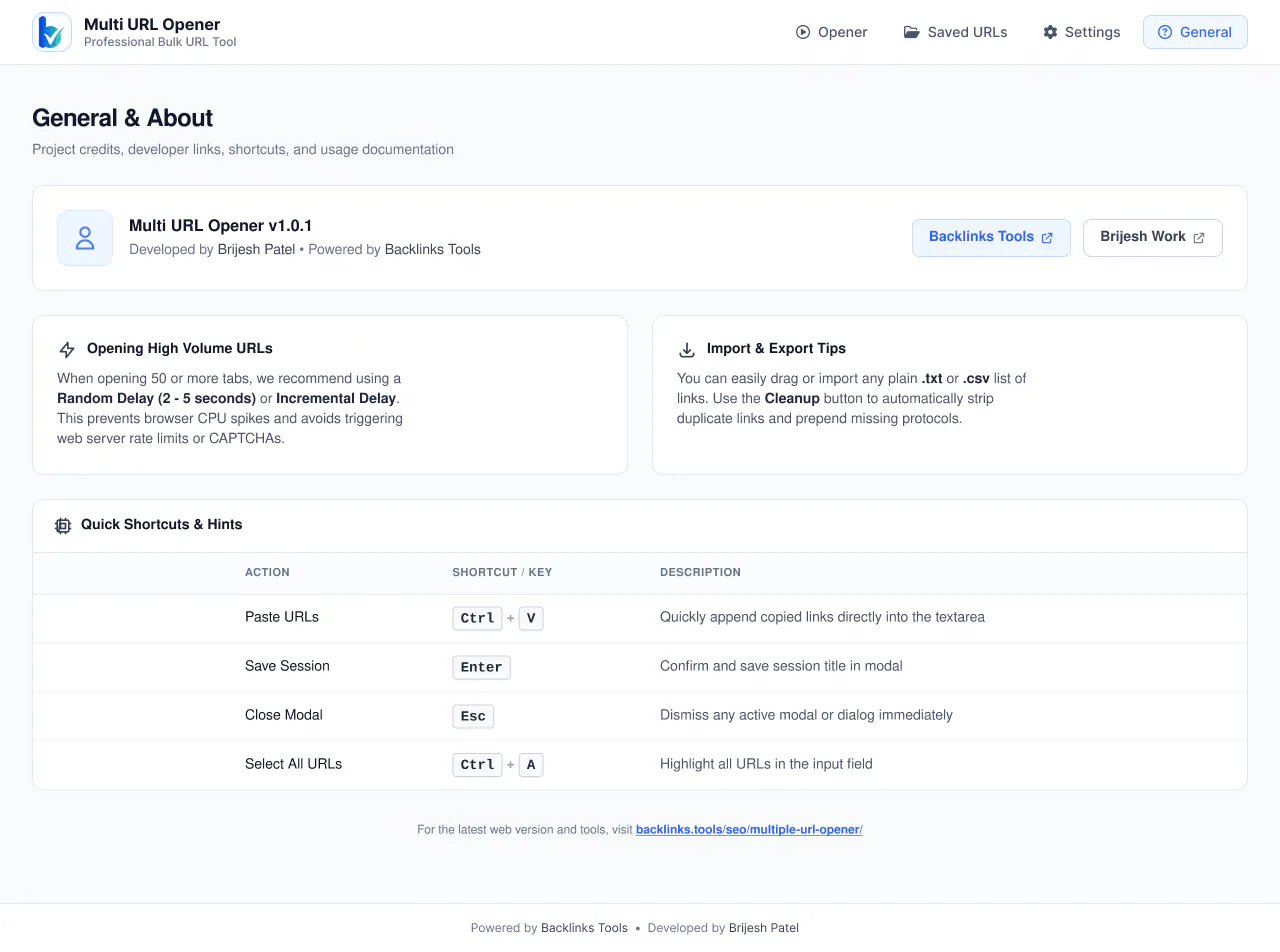Screen dimensions: 1280x952
Task: Click the Enter key badge for Save Session
Action: tap(481, 667)
